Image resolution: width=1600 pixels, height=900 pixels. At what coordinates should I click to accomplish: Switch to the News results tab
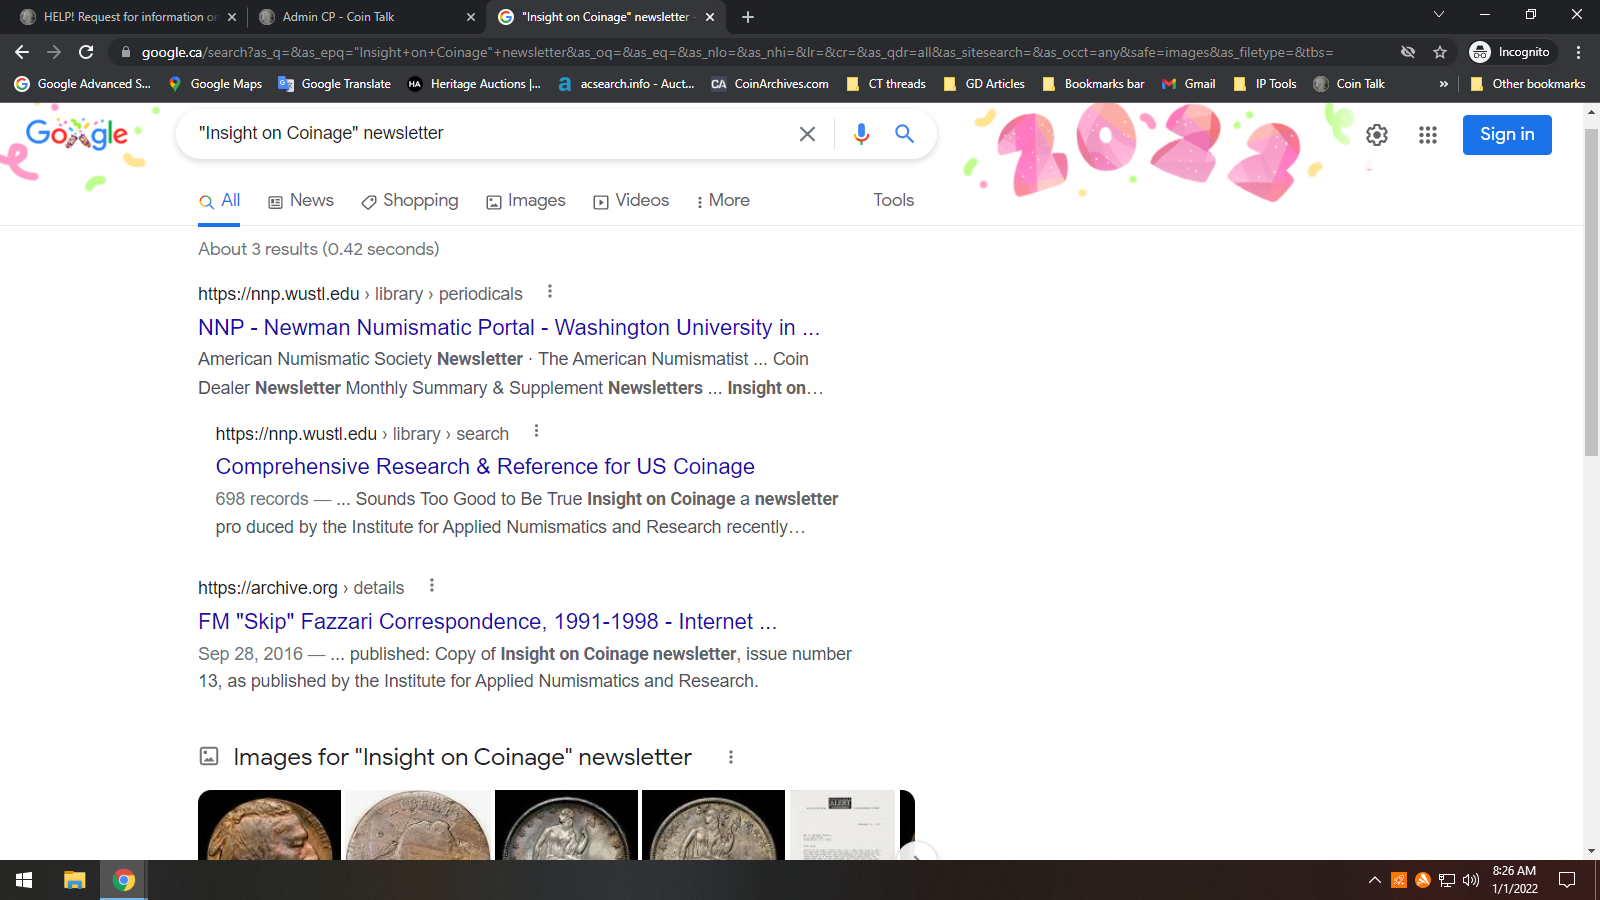(301, 201)
